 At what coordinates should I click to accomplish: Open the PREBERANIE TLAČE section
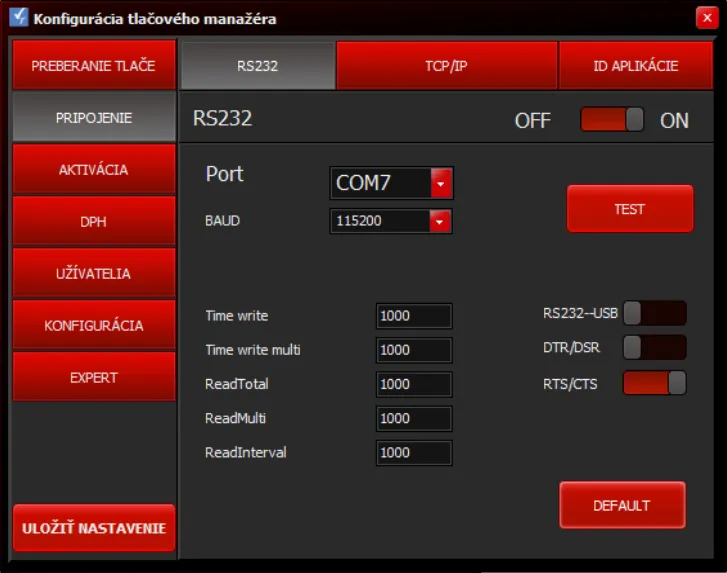(x=94, y=65)
